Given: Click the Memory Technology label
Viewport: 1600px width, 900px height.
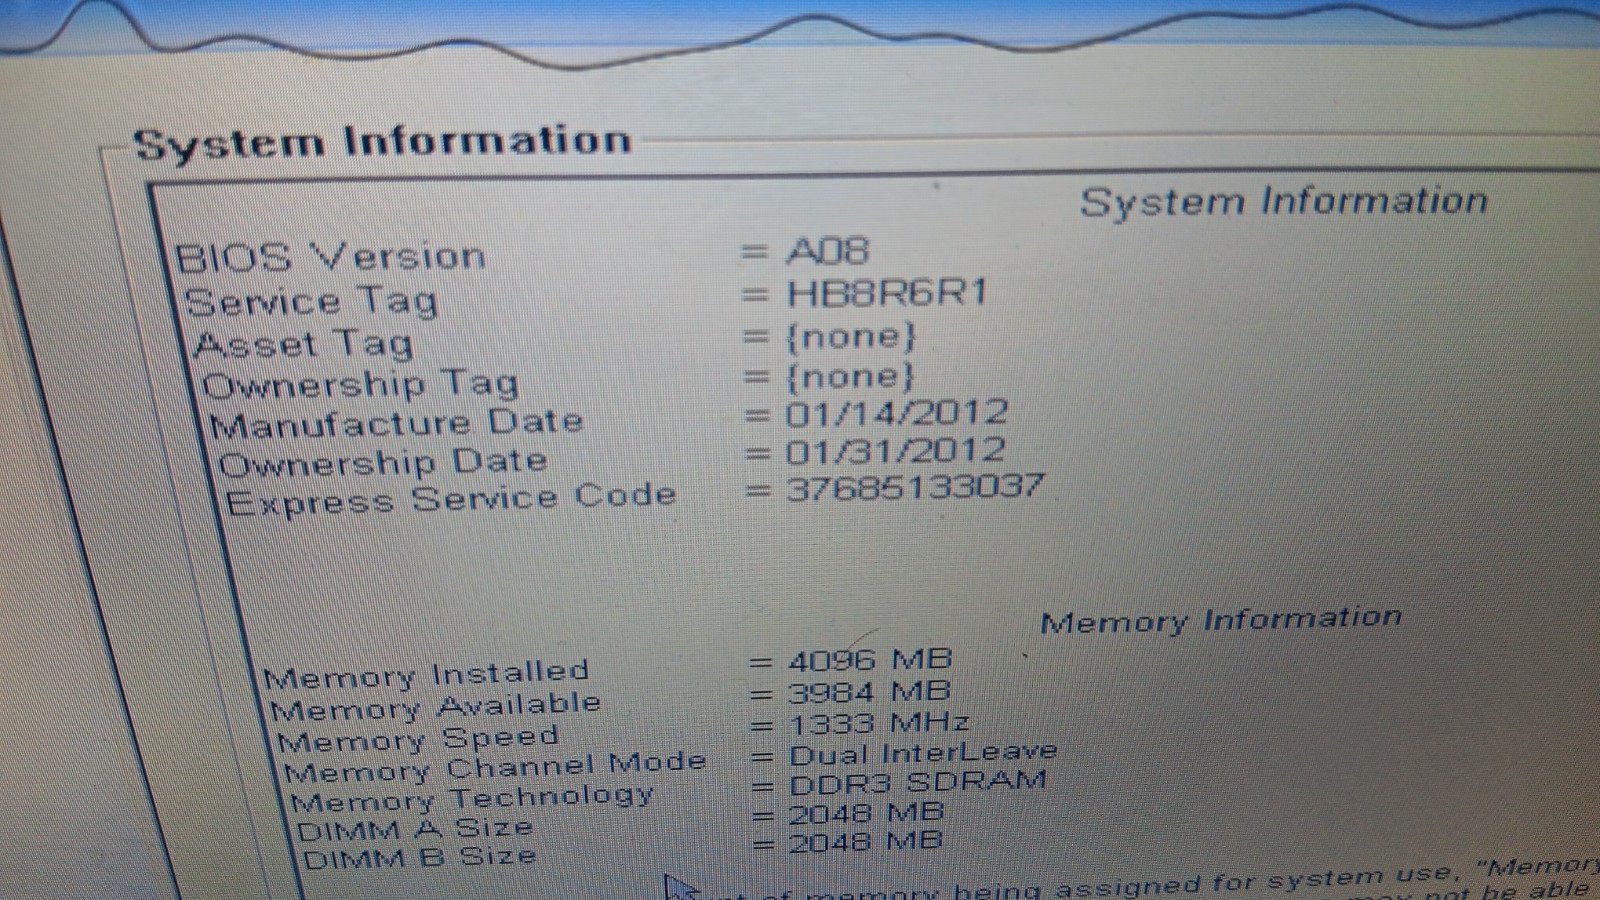Looking at the screenshot, I should 472,799.
